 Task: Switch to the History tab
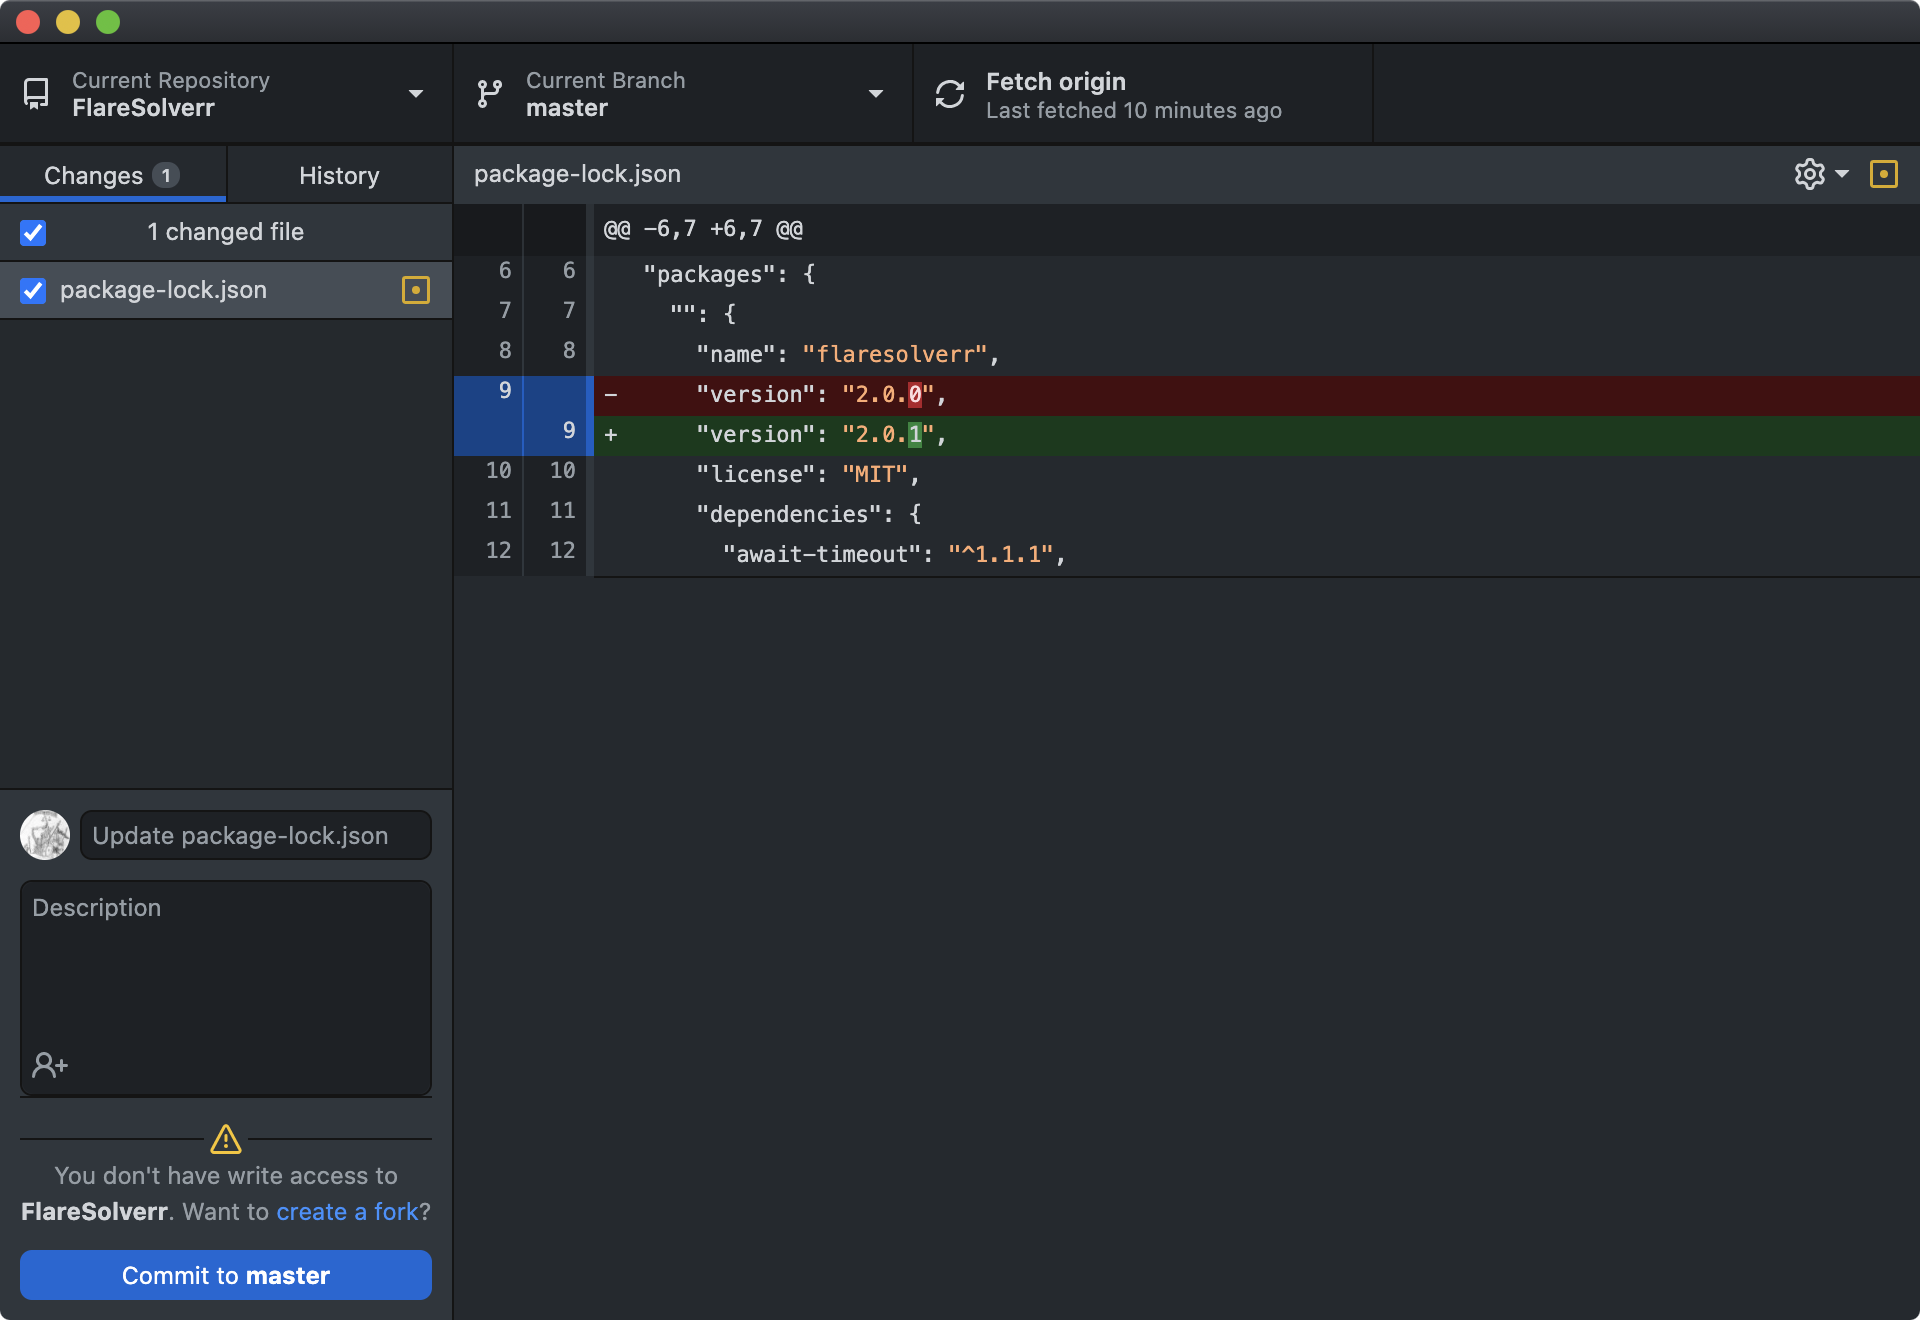pyautogui.click(x=339, y=175)
